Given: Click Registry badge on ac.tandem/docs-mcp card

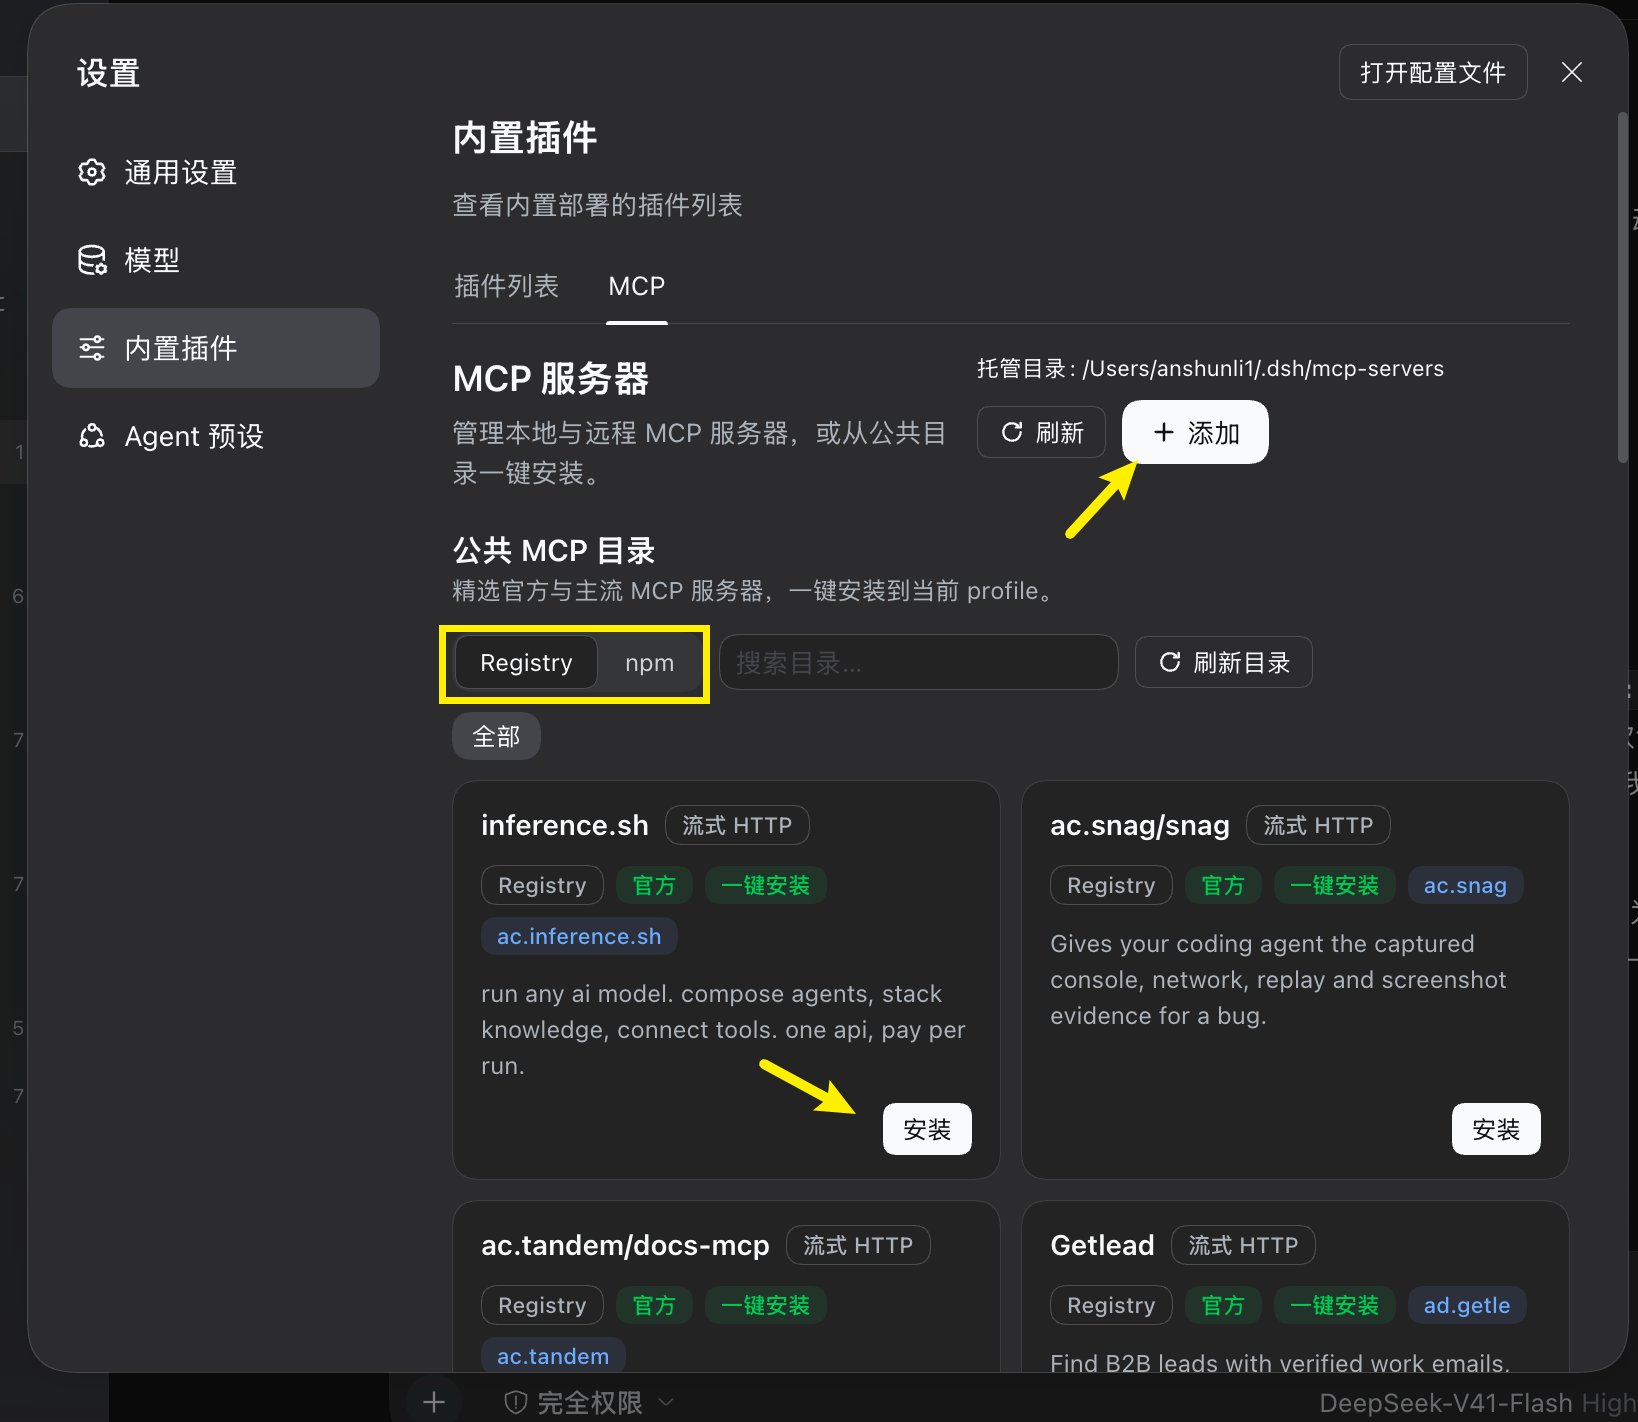Looking at the screenshot, I should click(542, 1305).
